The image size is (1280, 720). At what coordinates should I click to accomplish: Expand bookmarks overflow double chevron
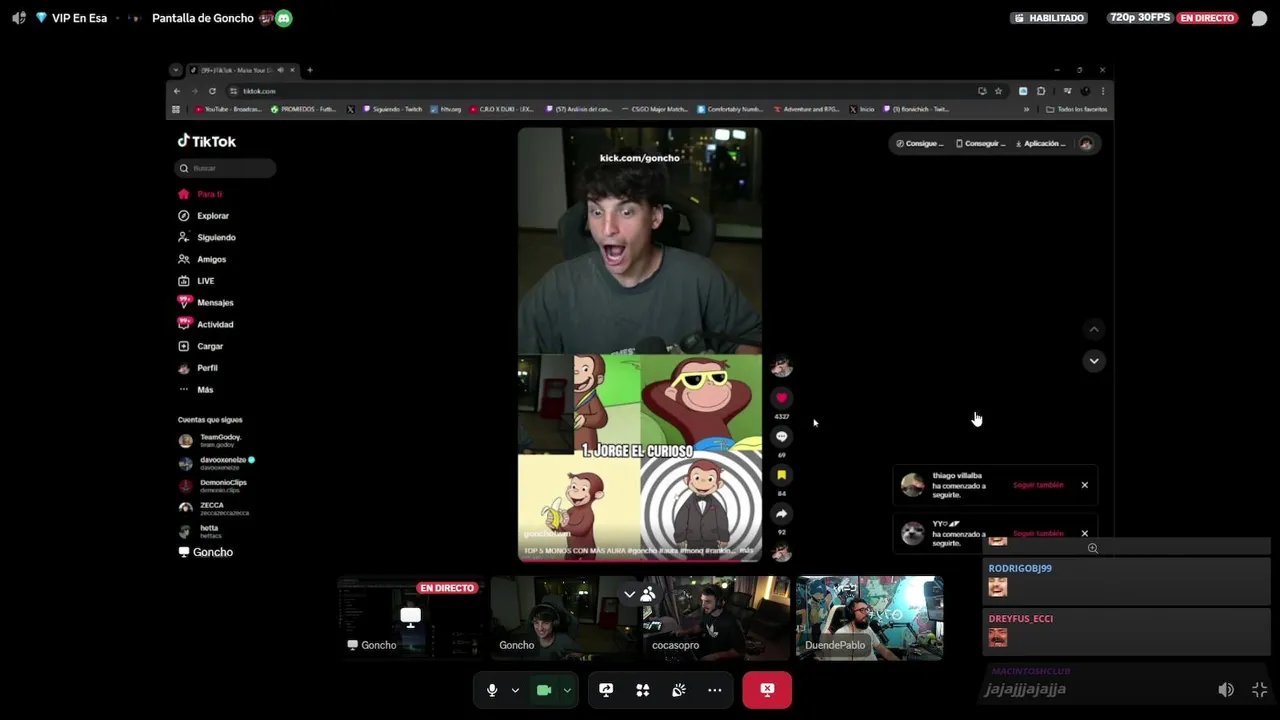pos(1026,109)
